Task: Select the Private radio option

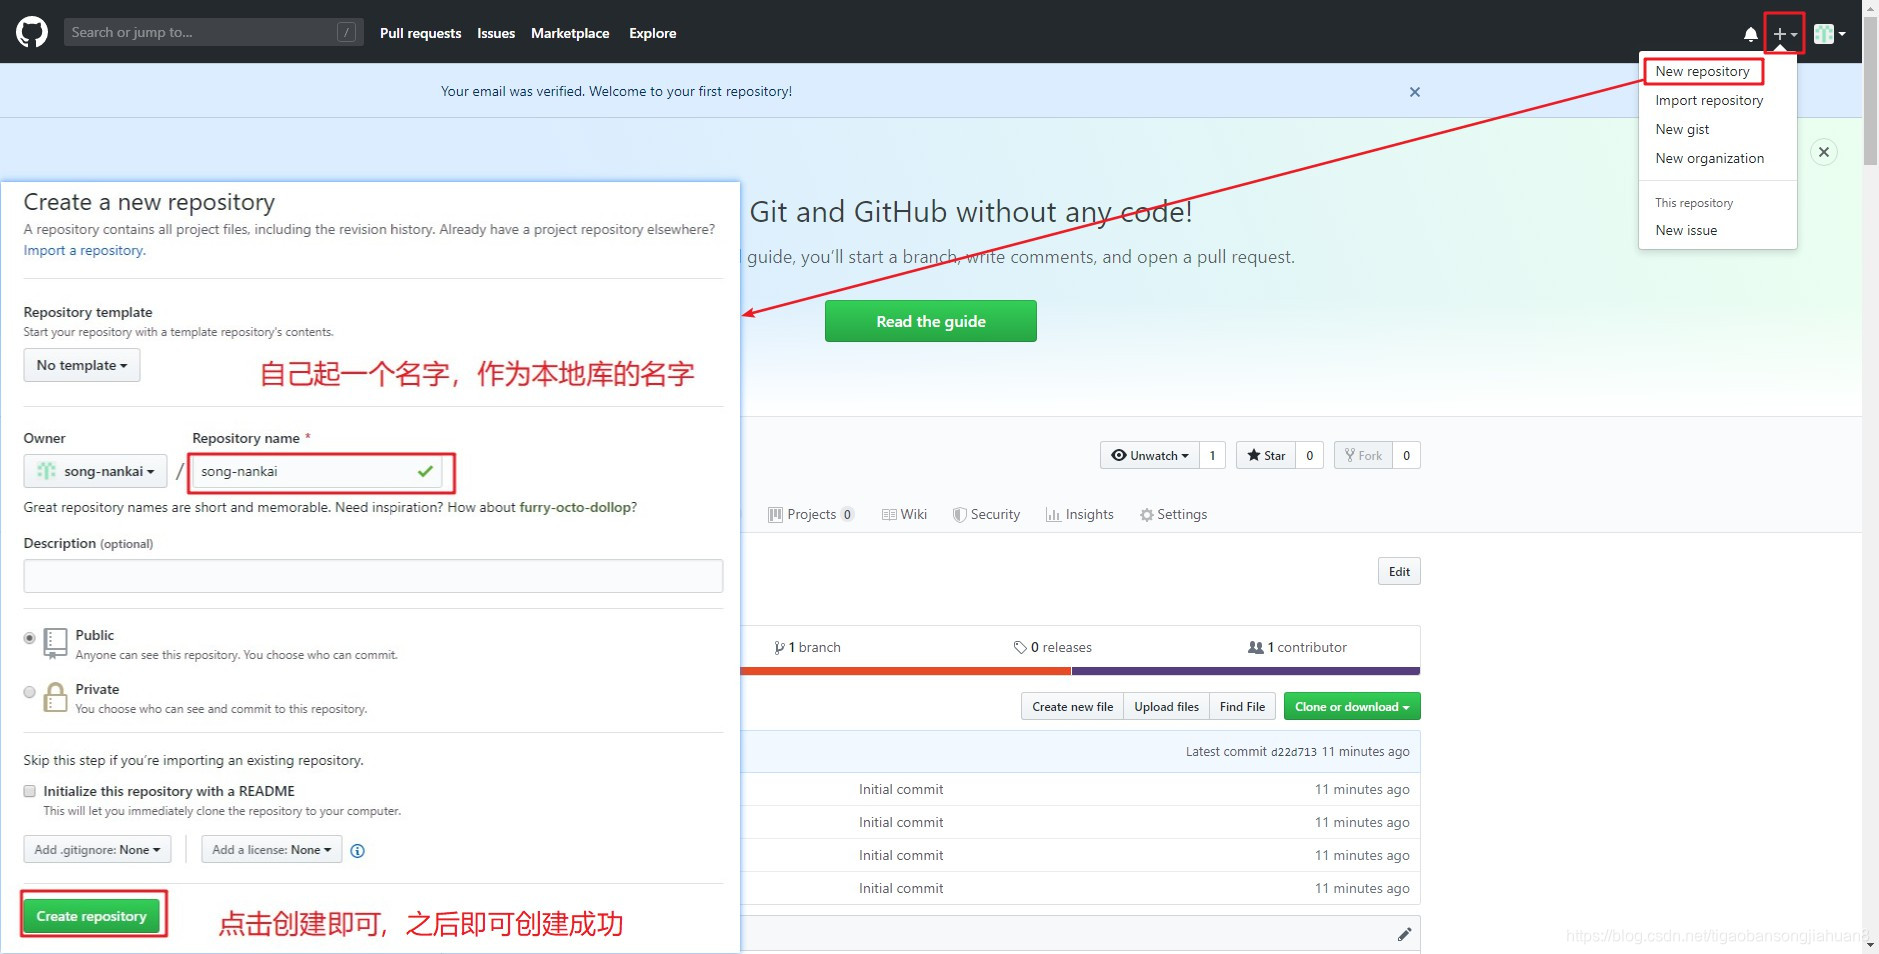Action: [30, 692]
